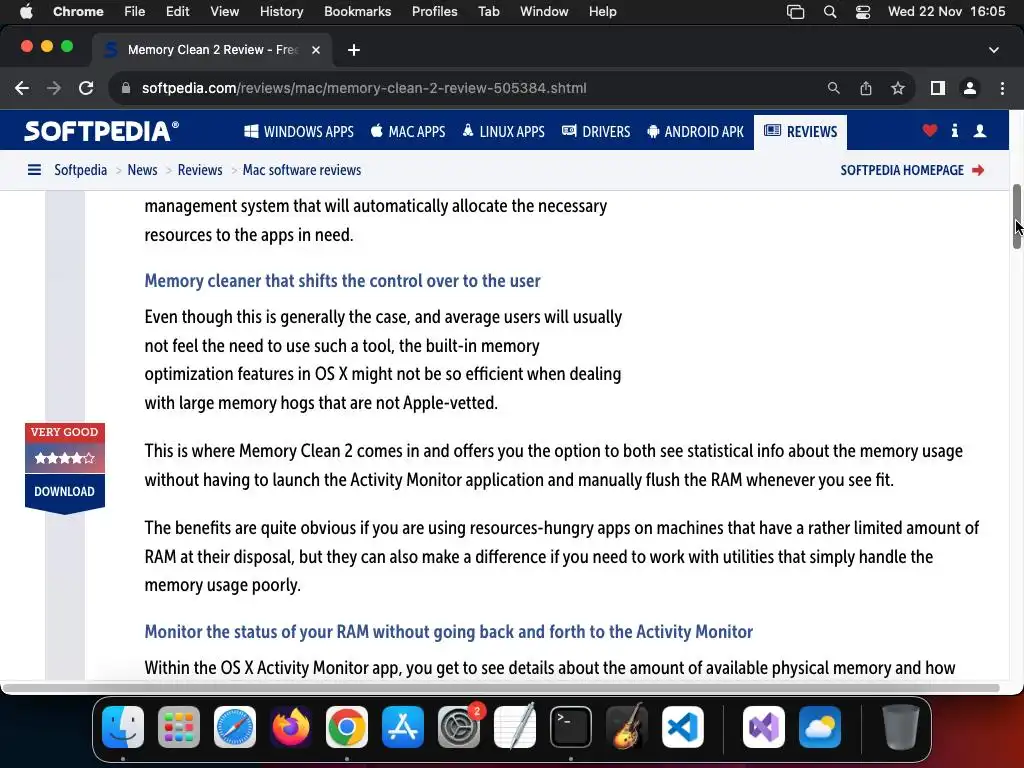
Task: Open the Tab menu
Action: [488, 12]
